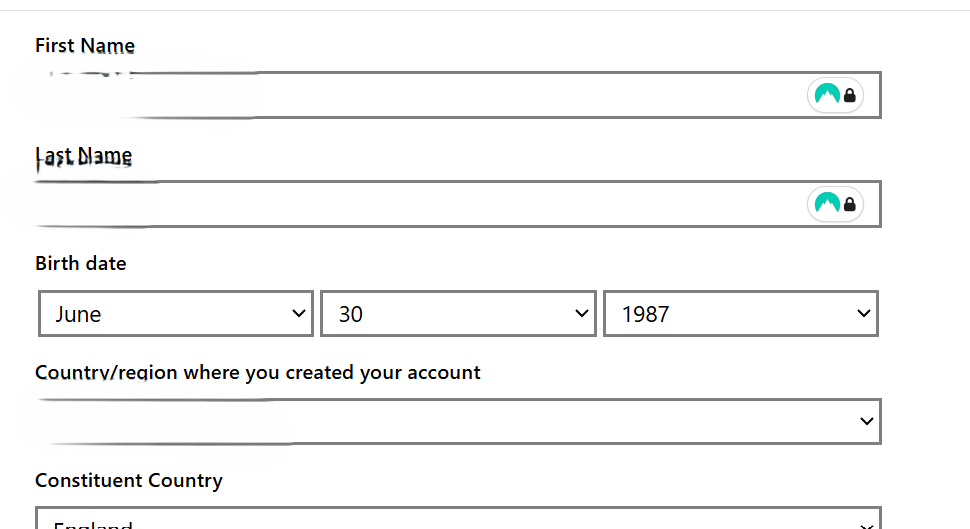
Task: Click the chevron arrow of the day 30 dropdown
Action: (x=582, y=314)
